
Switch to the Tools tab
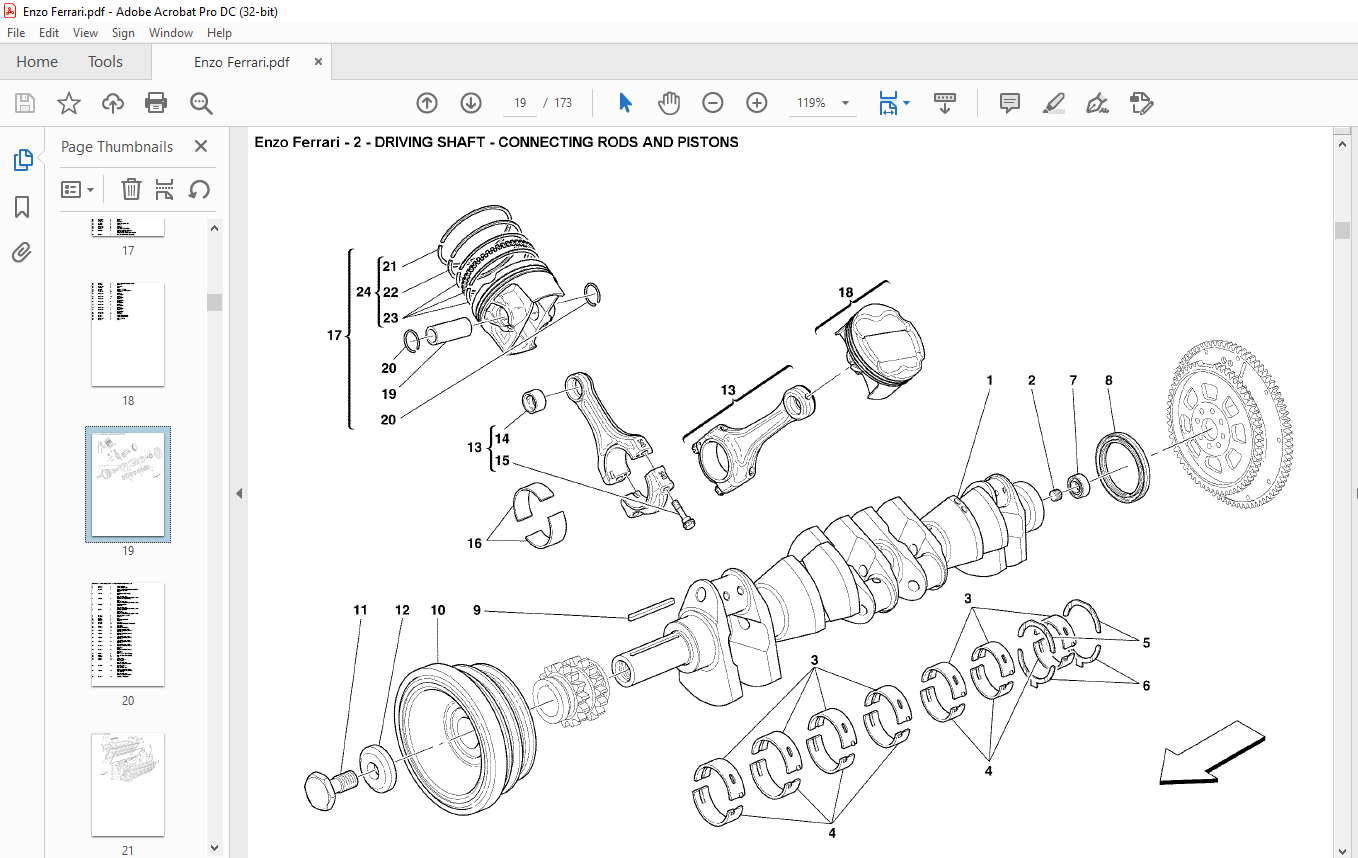point(105,62)
